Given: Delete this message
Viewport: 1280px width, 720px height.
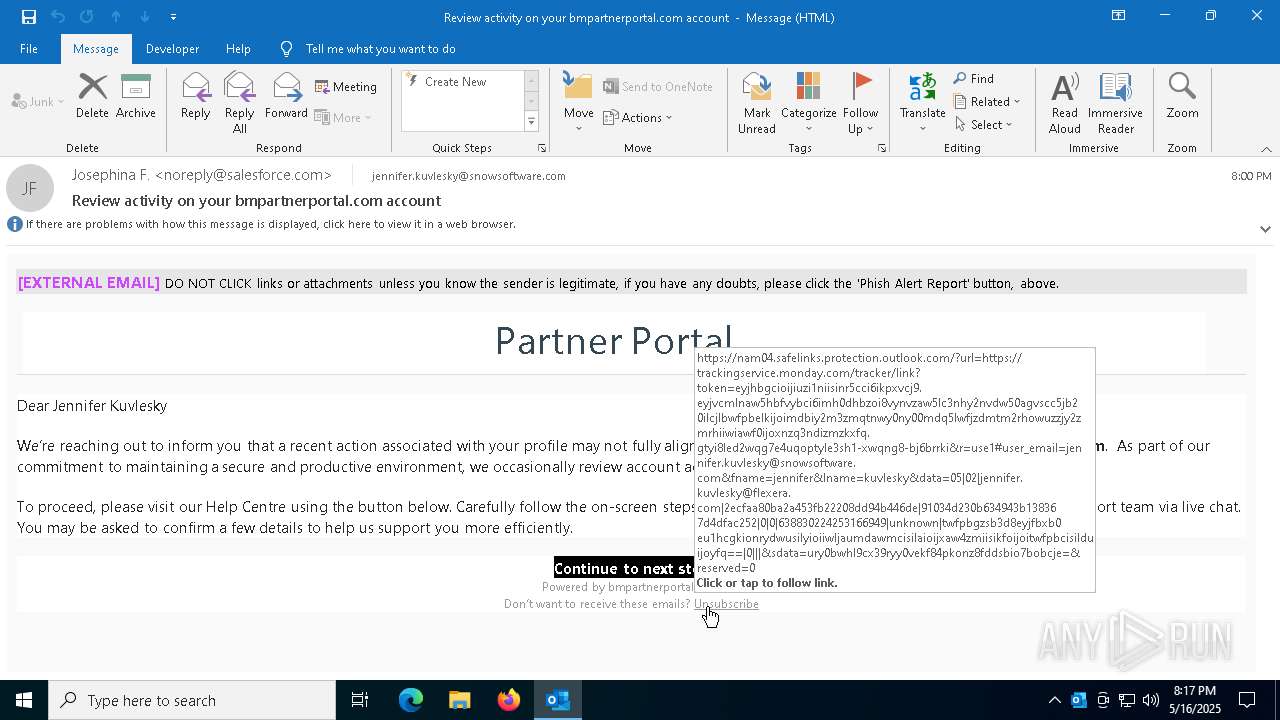Looking at the screenshot, I should 92,96.
